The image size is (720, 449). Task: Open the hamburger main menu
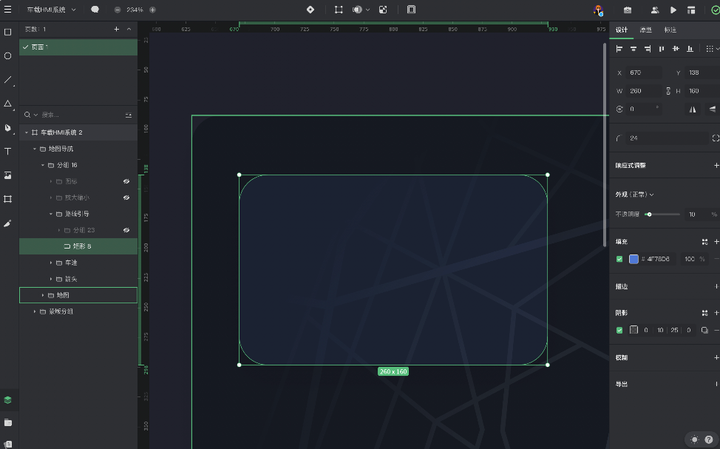pyautogui.click(x=7, y=9)
